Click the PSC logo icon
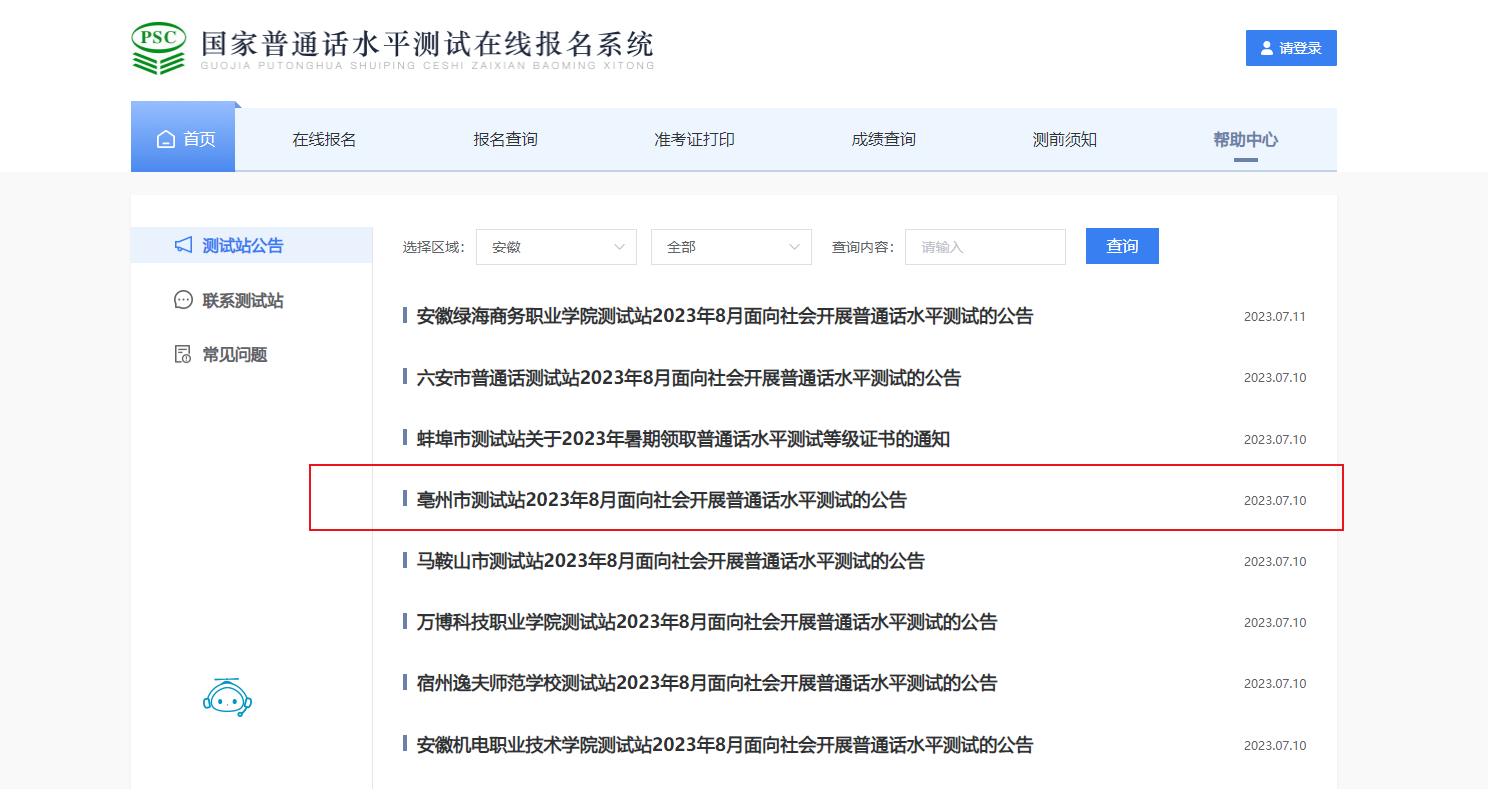This screenshot has width=1488, height=789. pyautogui.click(x=158, y=48)
